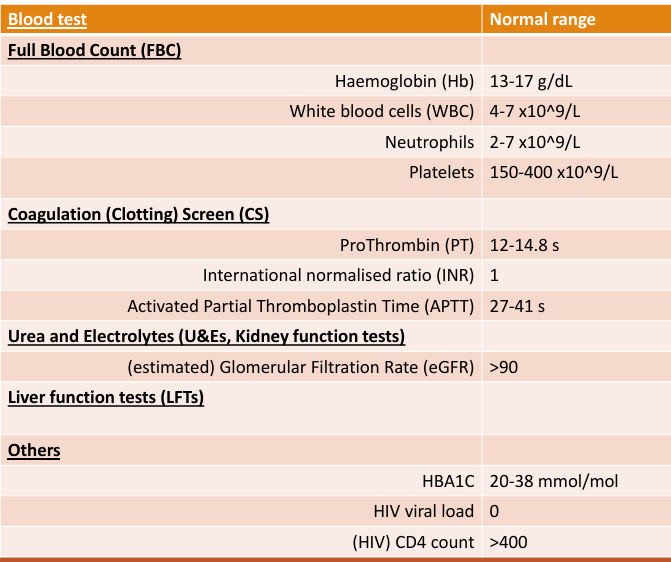Click the 'Normal range' column header
Screen dimensions: 671x562
pyautogui.click(x=543, y=19)
